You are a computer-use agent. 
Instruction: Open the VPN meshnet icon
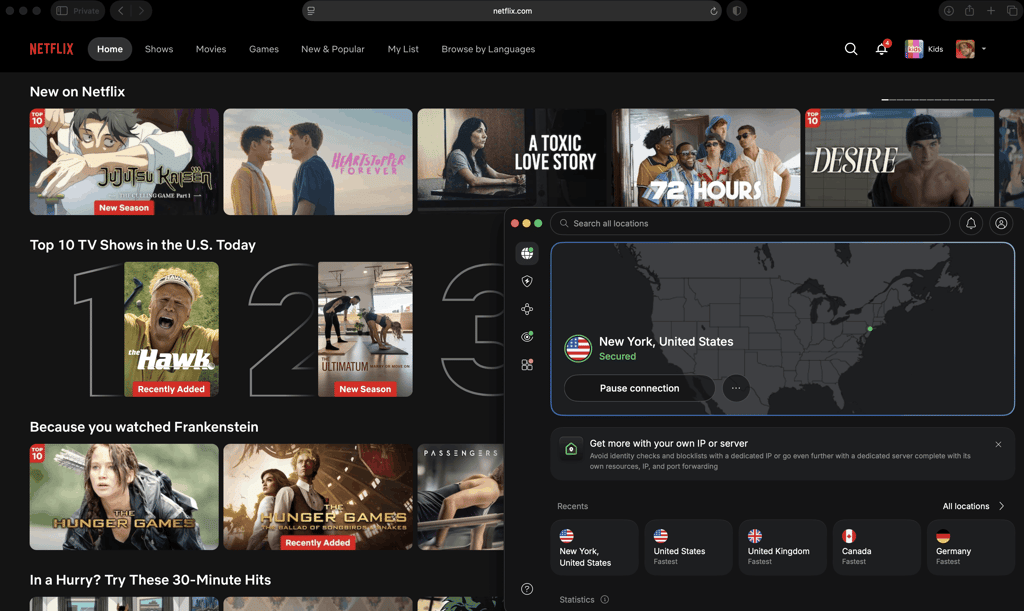tap(527, 309)
